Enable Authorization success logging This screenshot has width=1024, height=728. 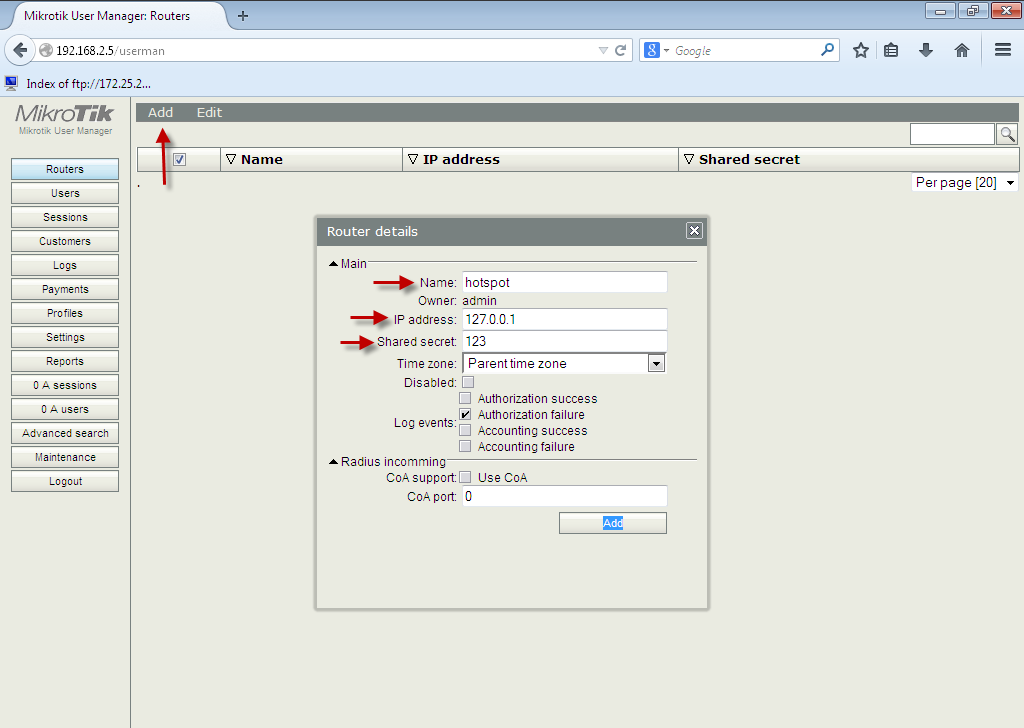point(465,398)
